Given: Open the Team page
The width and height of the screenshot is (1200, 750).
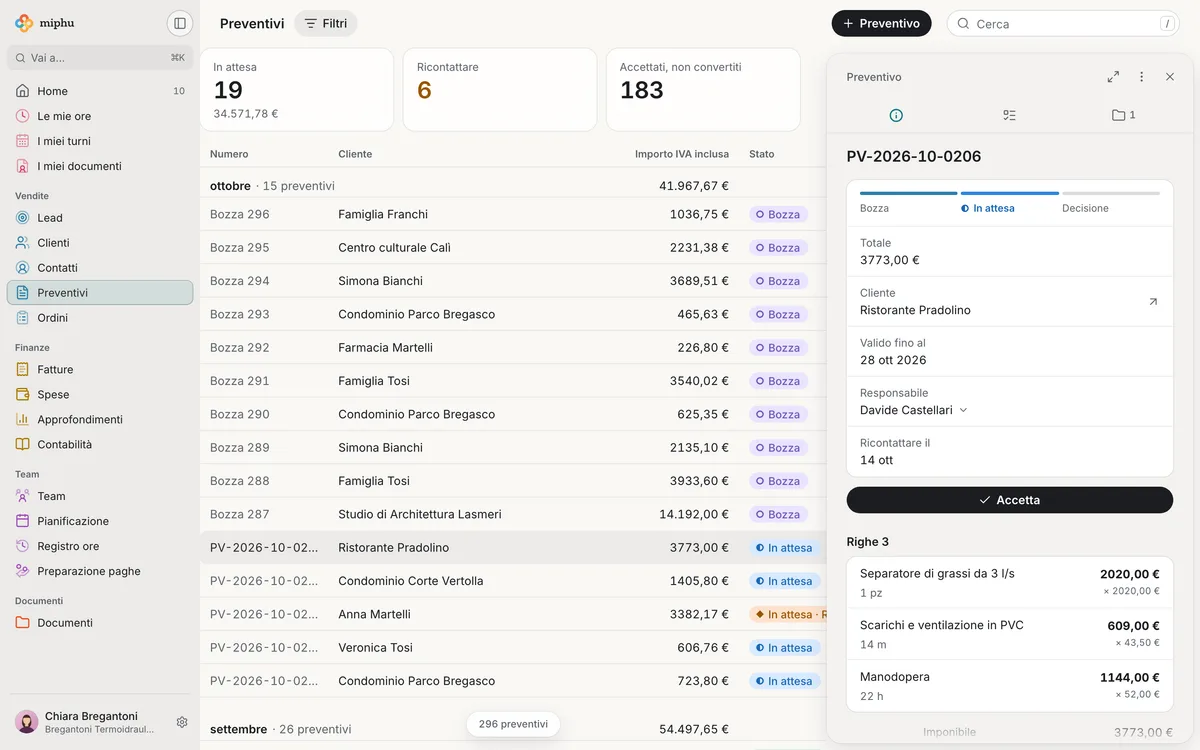Looking at the screenshot, I should pos(100,496).
